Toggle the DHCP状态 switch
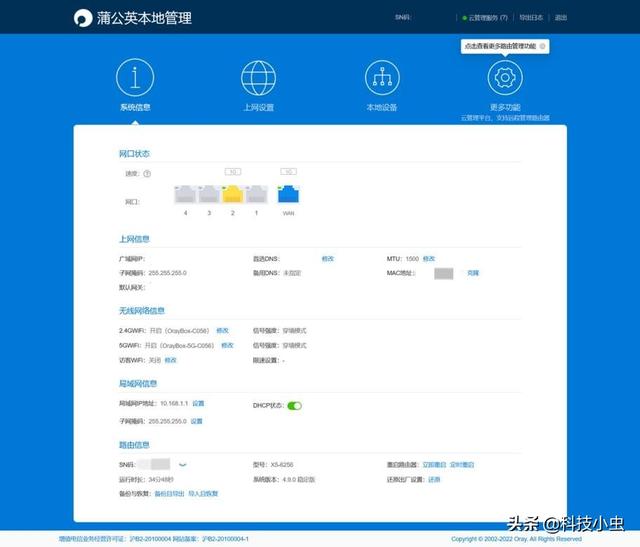 click(x=294, y=406)
